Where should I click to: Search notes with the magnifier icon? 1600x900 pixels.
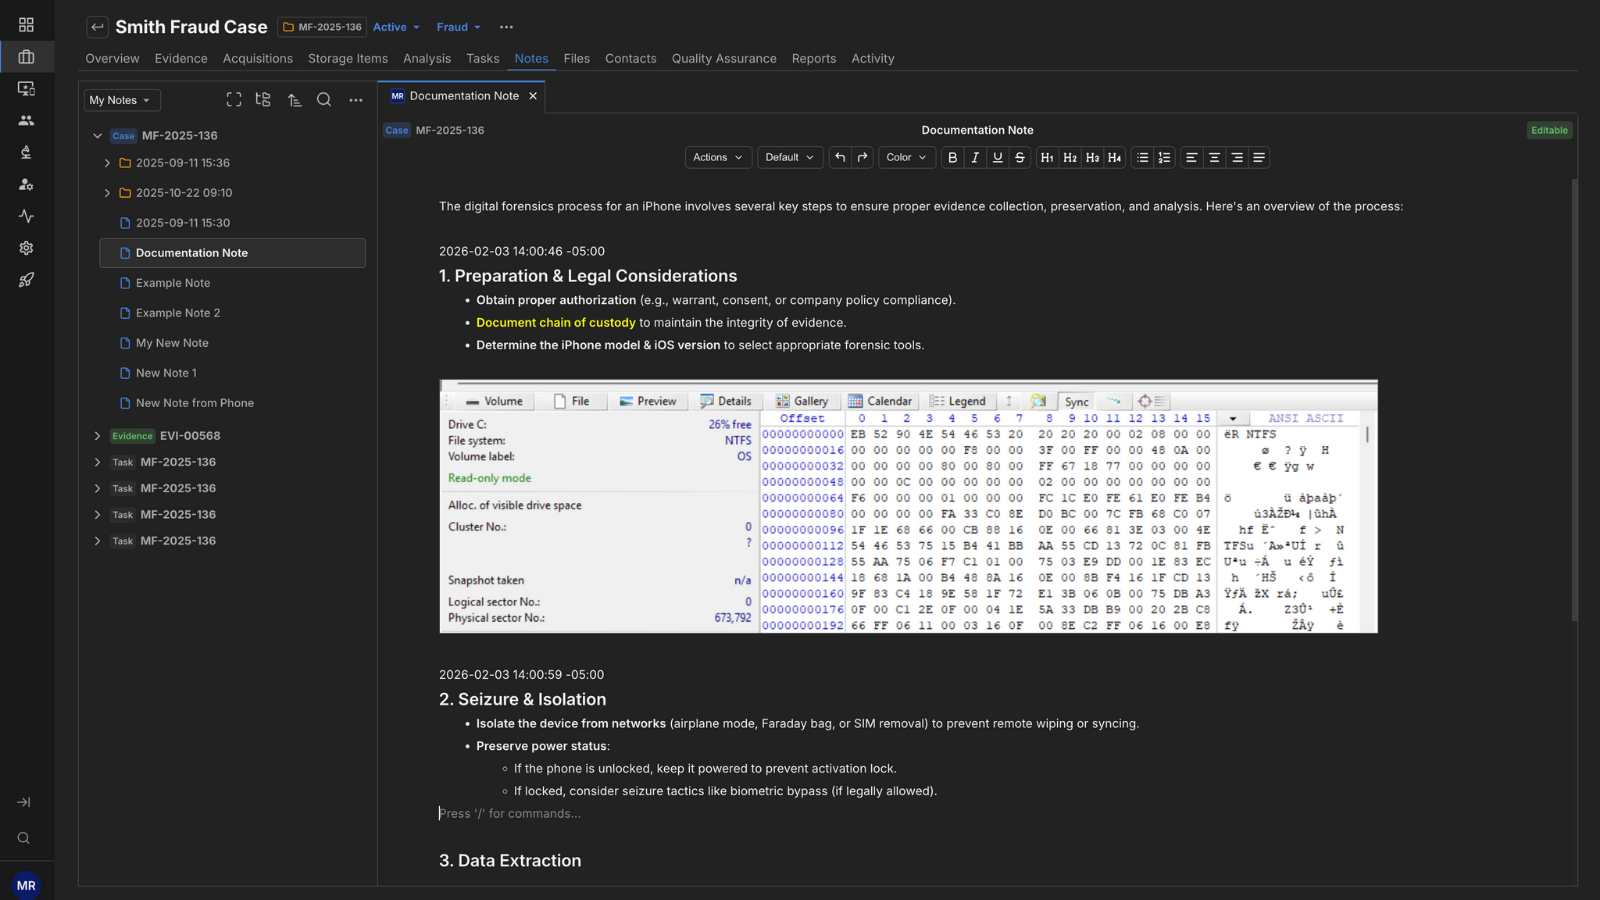(324, 100)
